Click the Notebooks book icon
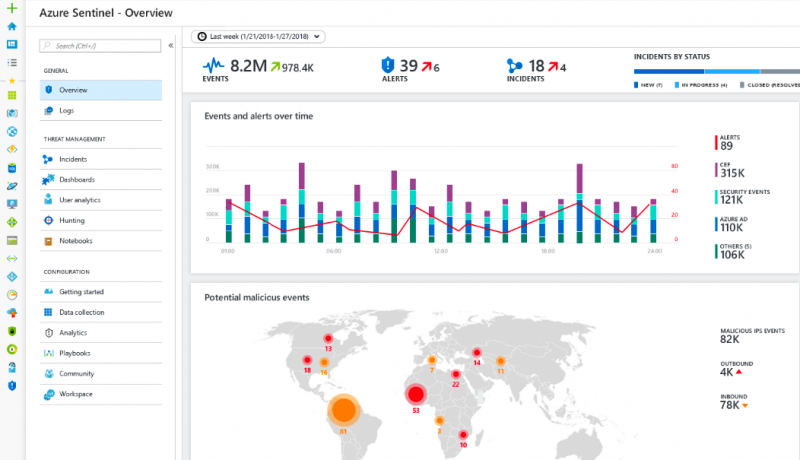 [x=48, y=241]
